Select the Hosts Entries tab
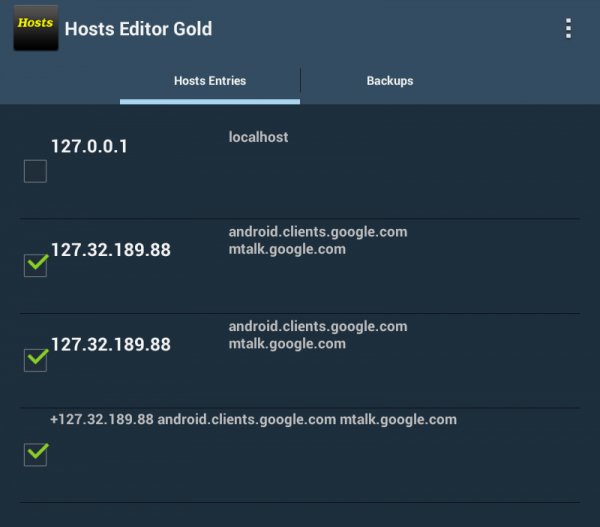600x527 pixels. click(x=210, y=81)
